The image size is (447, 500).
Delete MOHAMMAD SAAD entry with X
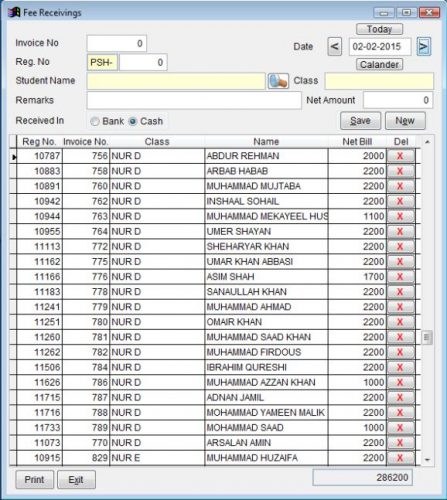pyautogui.click(x=400, y=428)
